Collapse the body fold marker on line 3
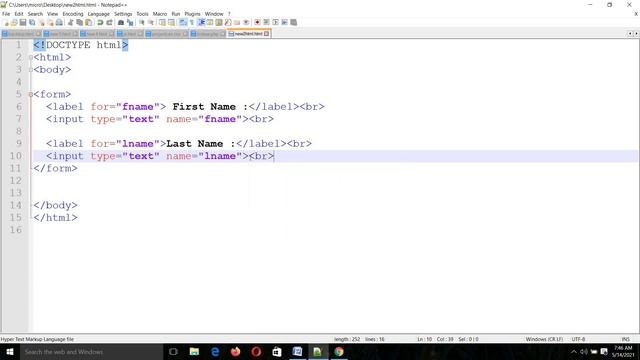640x360 pixels. 31,70
